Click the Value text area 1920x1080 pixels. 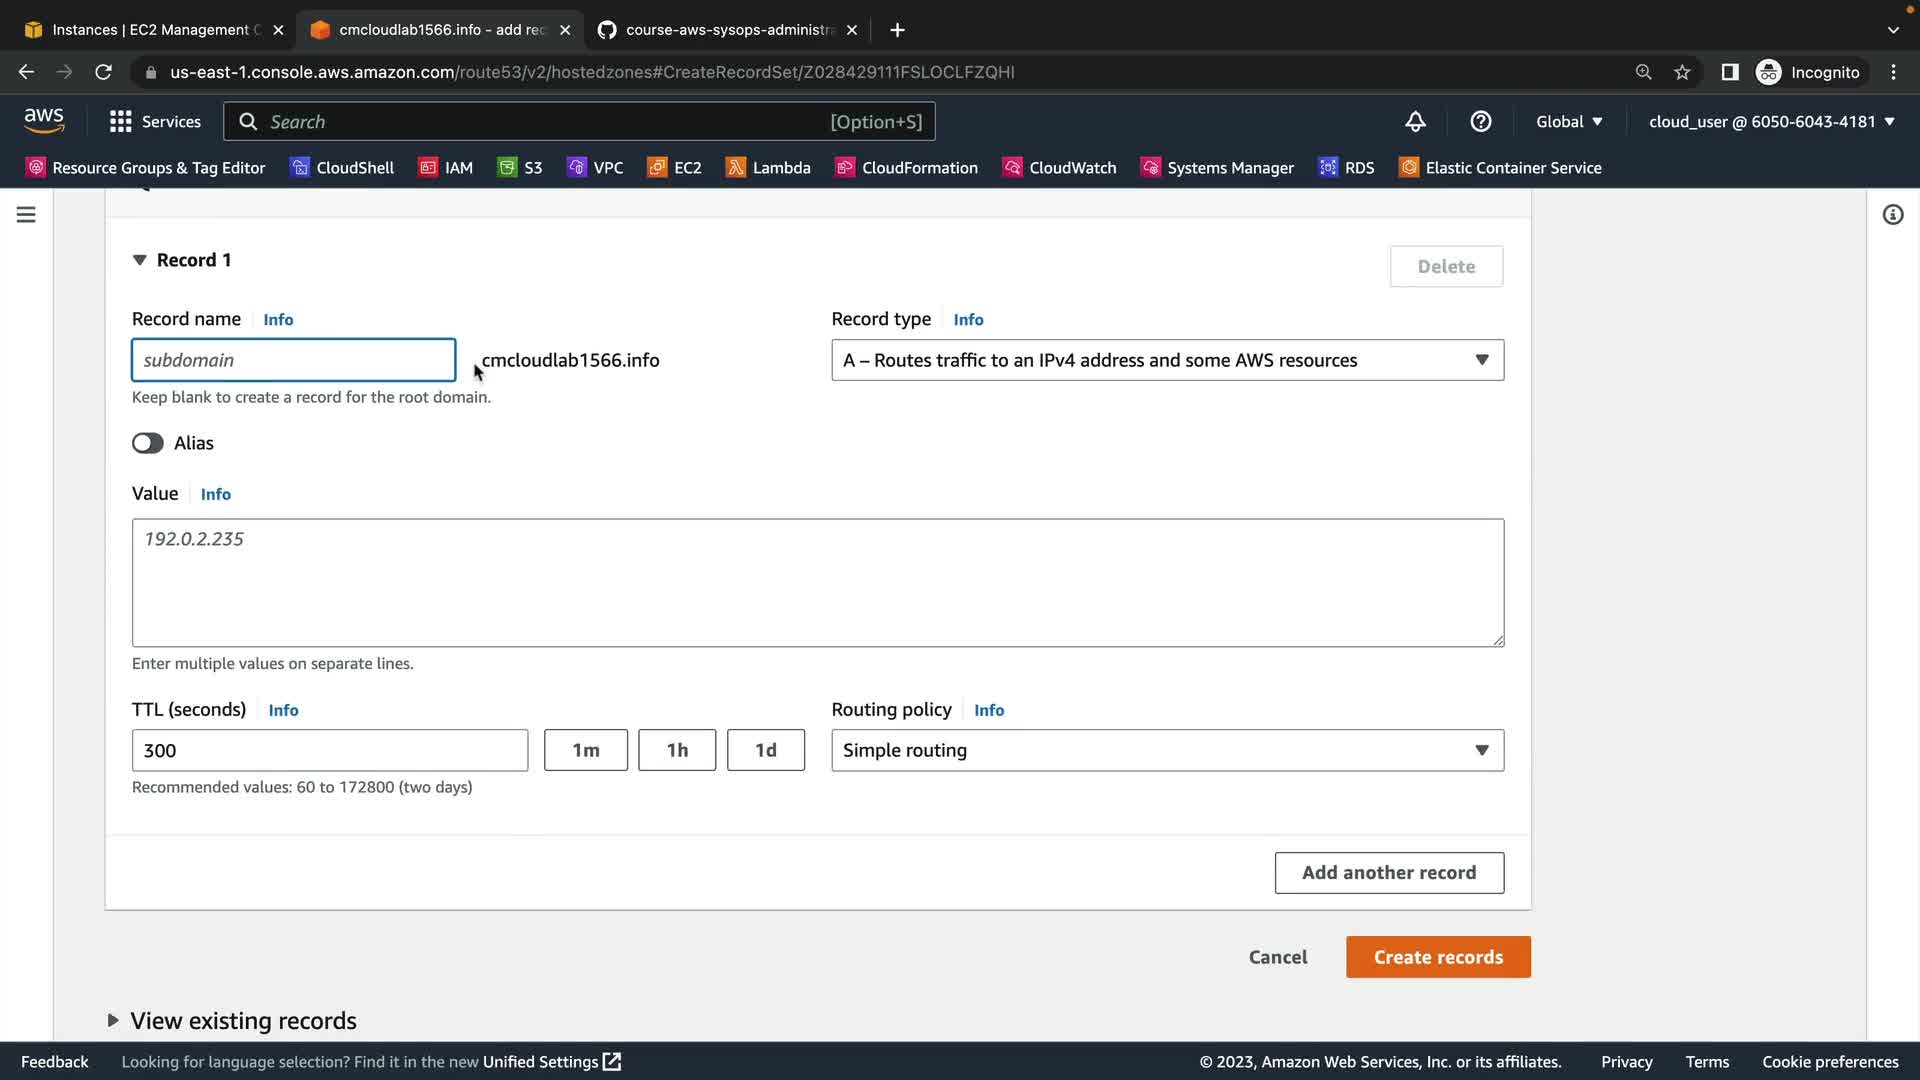pos(817,582)
